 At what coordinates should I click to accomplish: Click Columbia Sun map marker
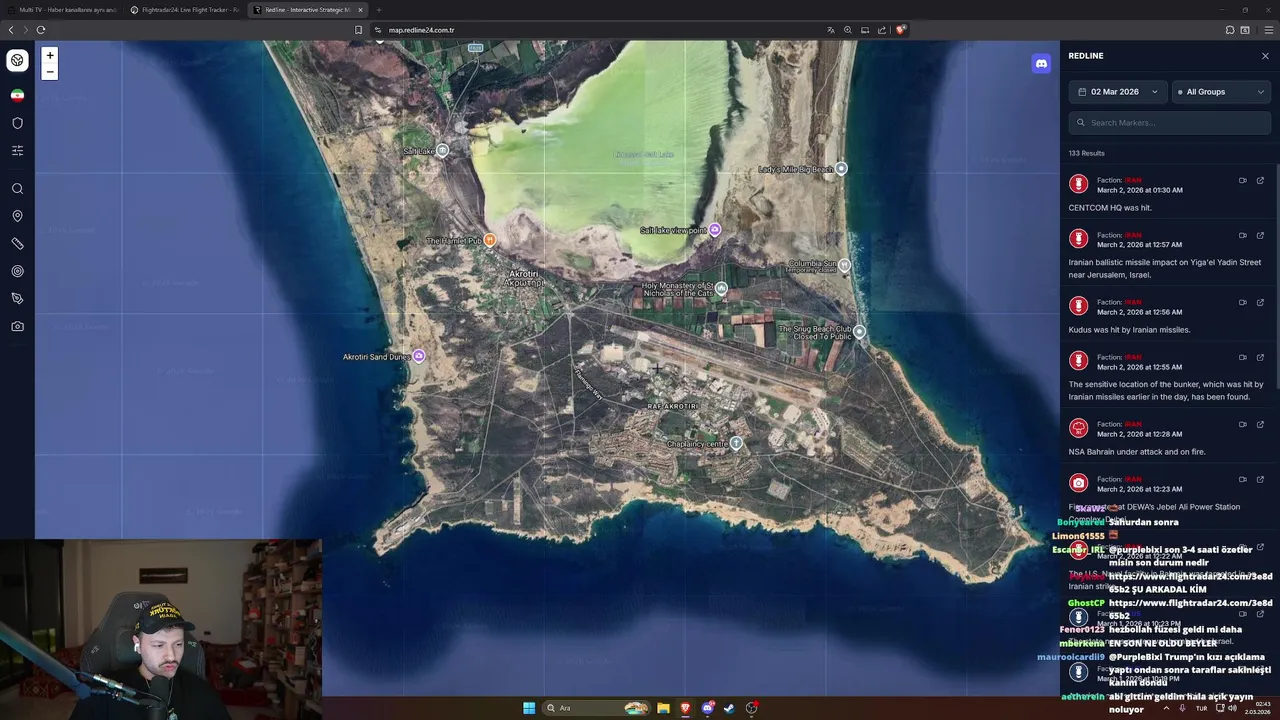click(x=844, y=265)
